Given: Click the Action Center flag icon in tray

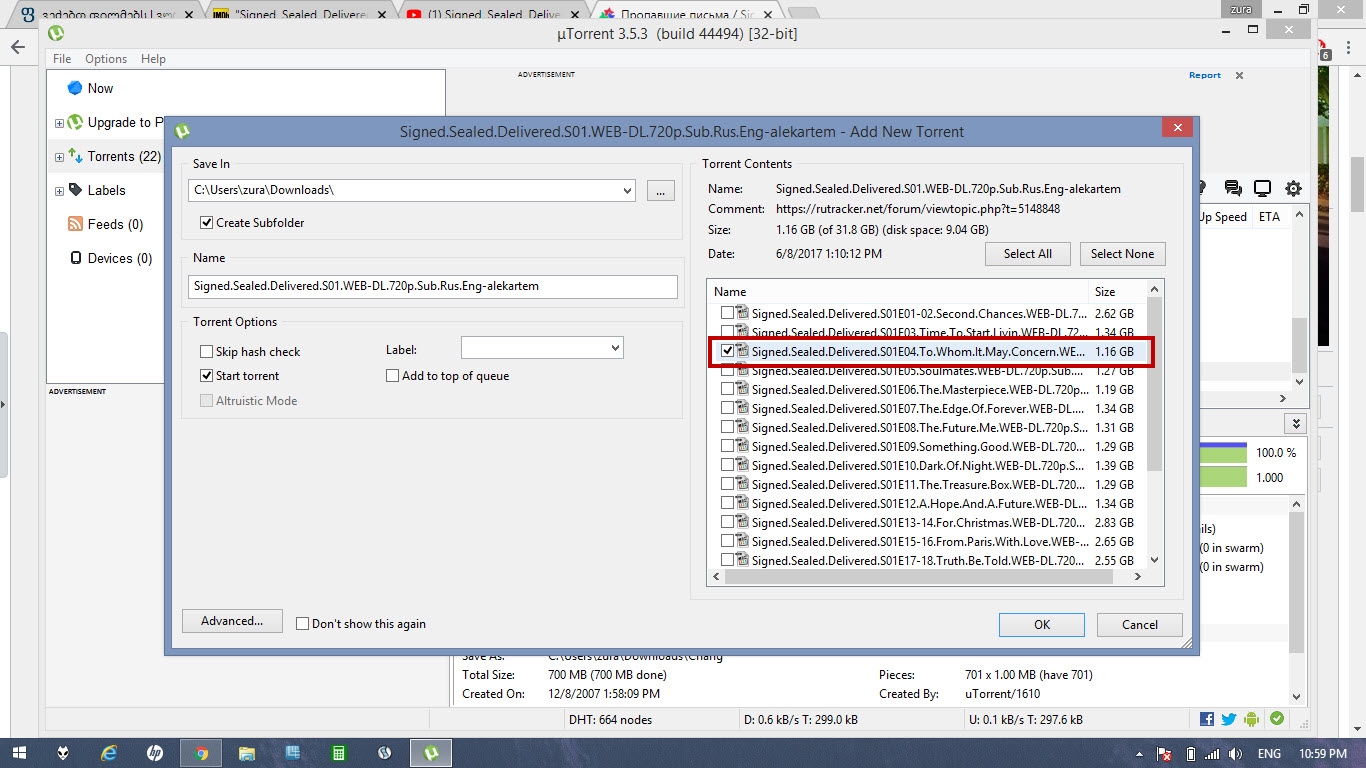Looking at the screenshot, I should click(1165, 753).
